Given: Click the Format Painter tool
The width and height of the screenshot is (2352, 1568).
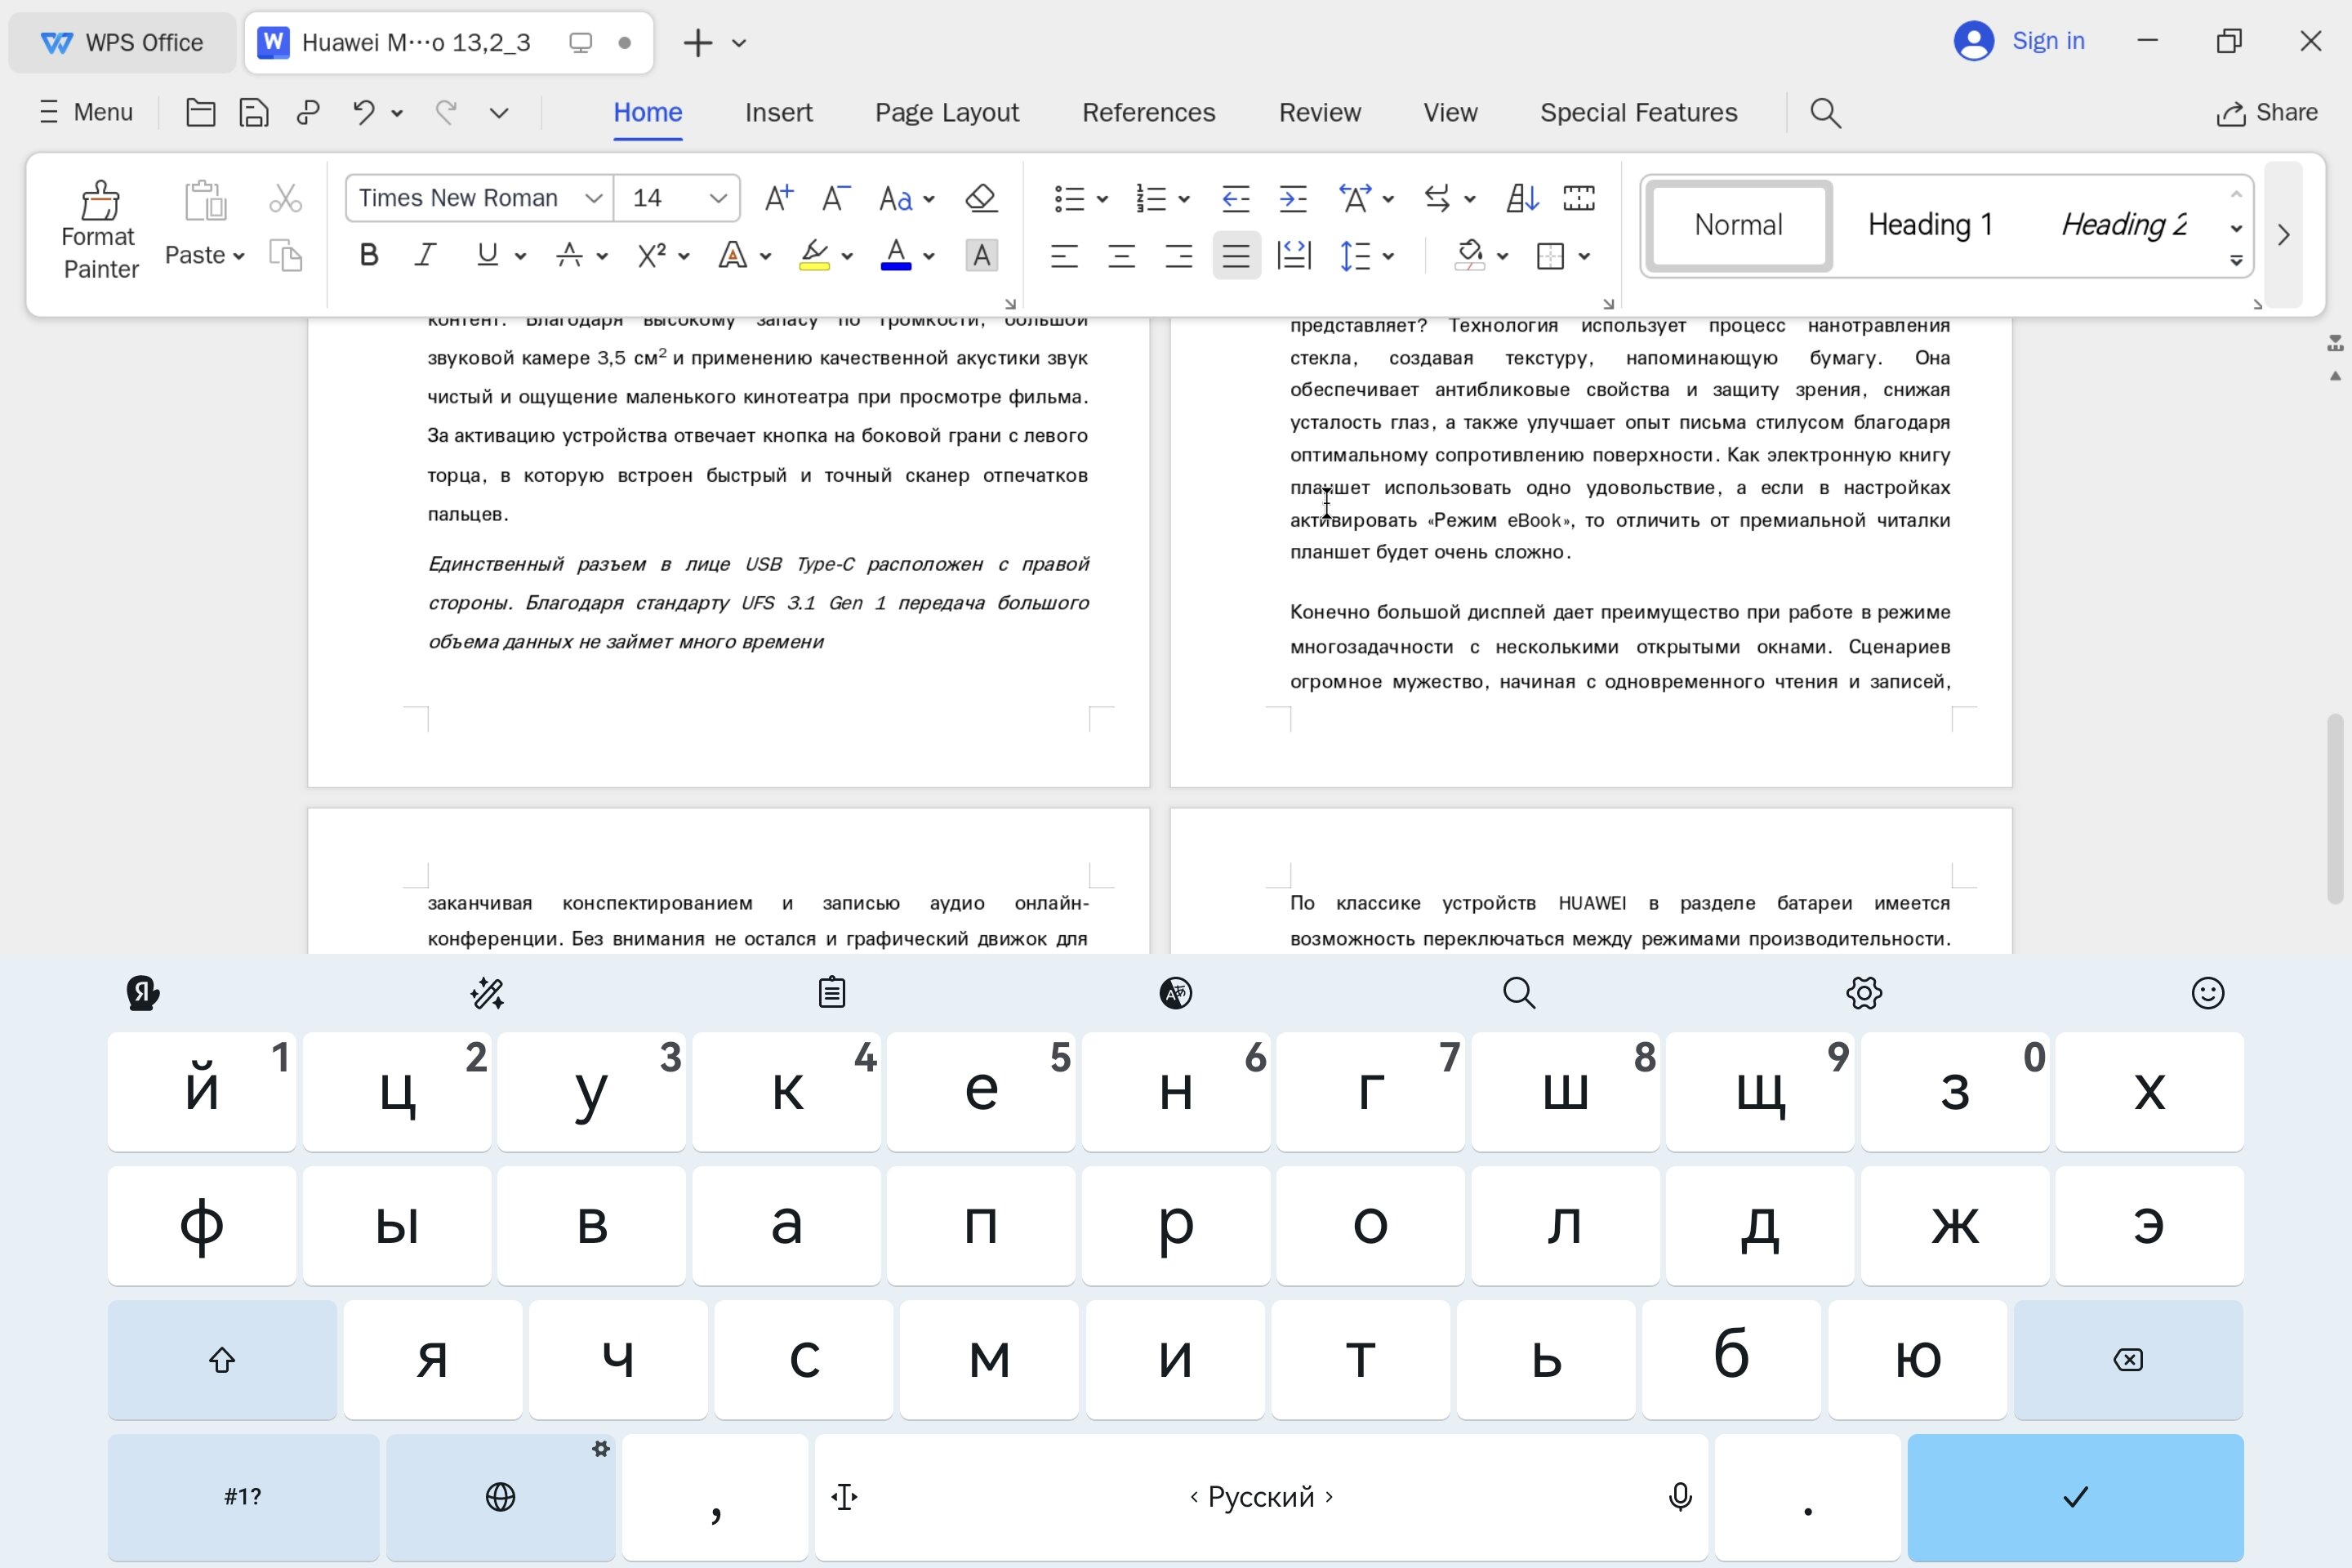Looking at the screenshot, I should point(99,231).
